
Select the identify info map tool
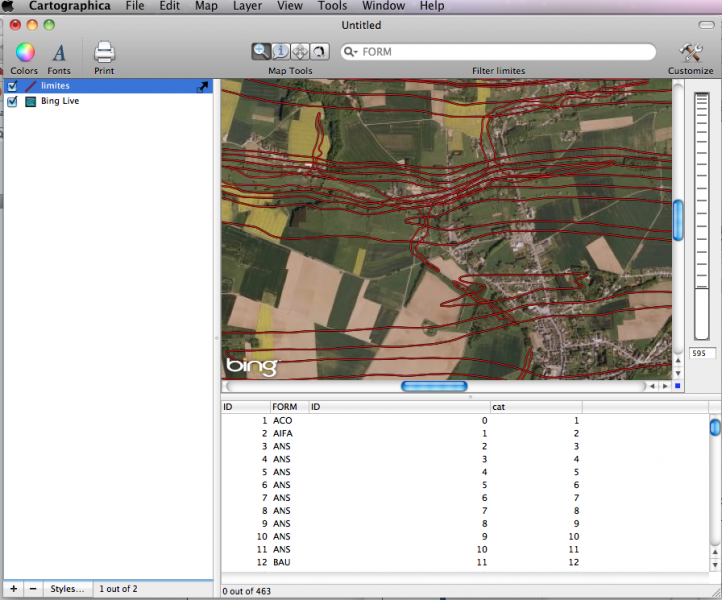click(280, 52)
